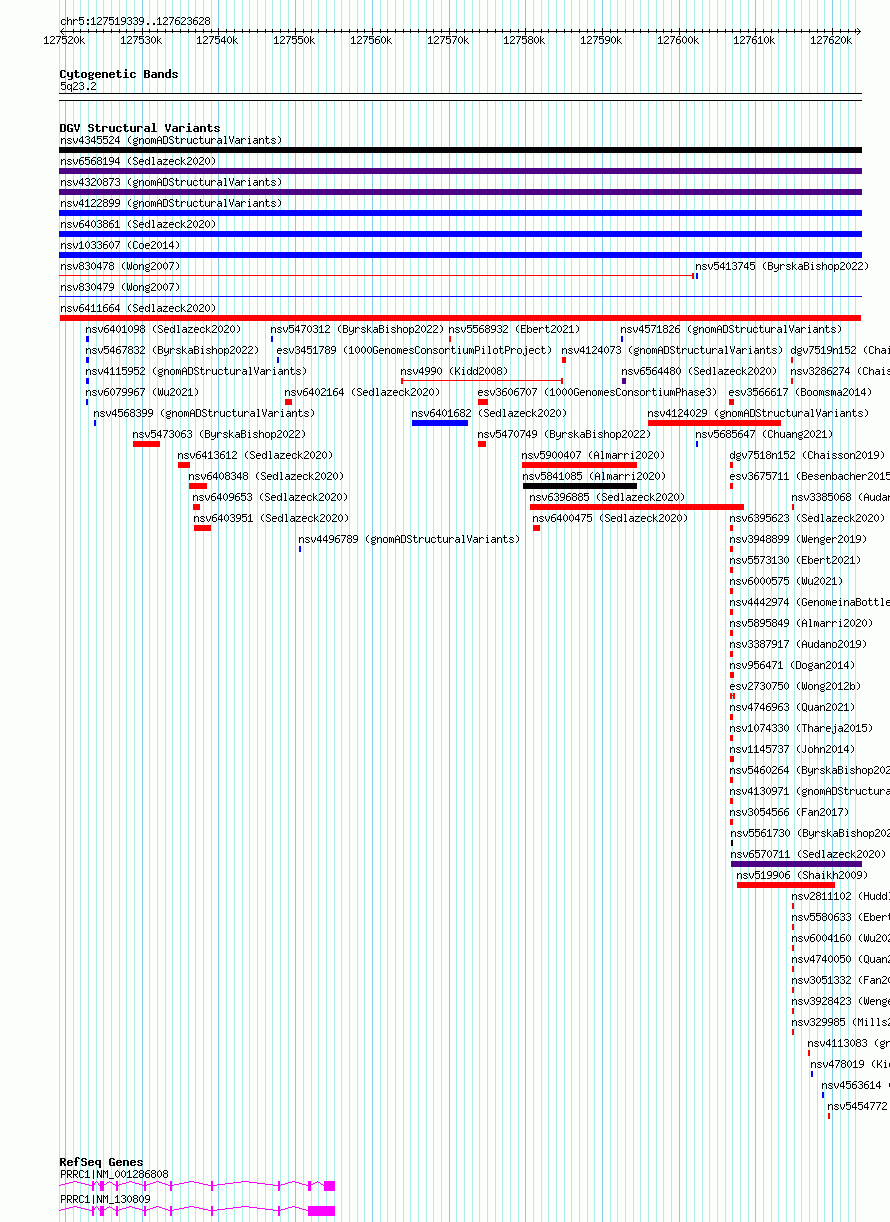Viewport: 890px width, 1222px height.
Task: Click the nsv3948899 Wenger2019 label
Action: tap(798, 539)
